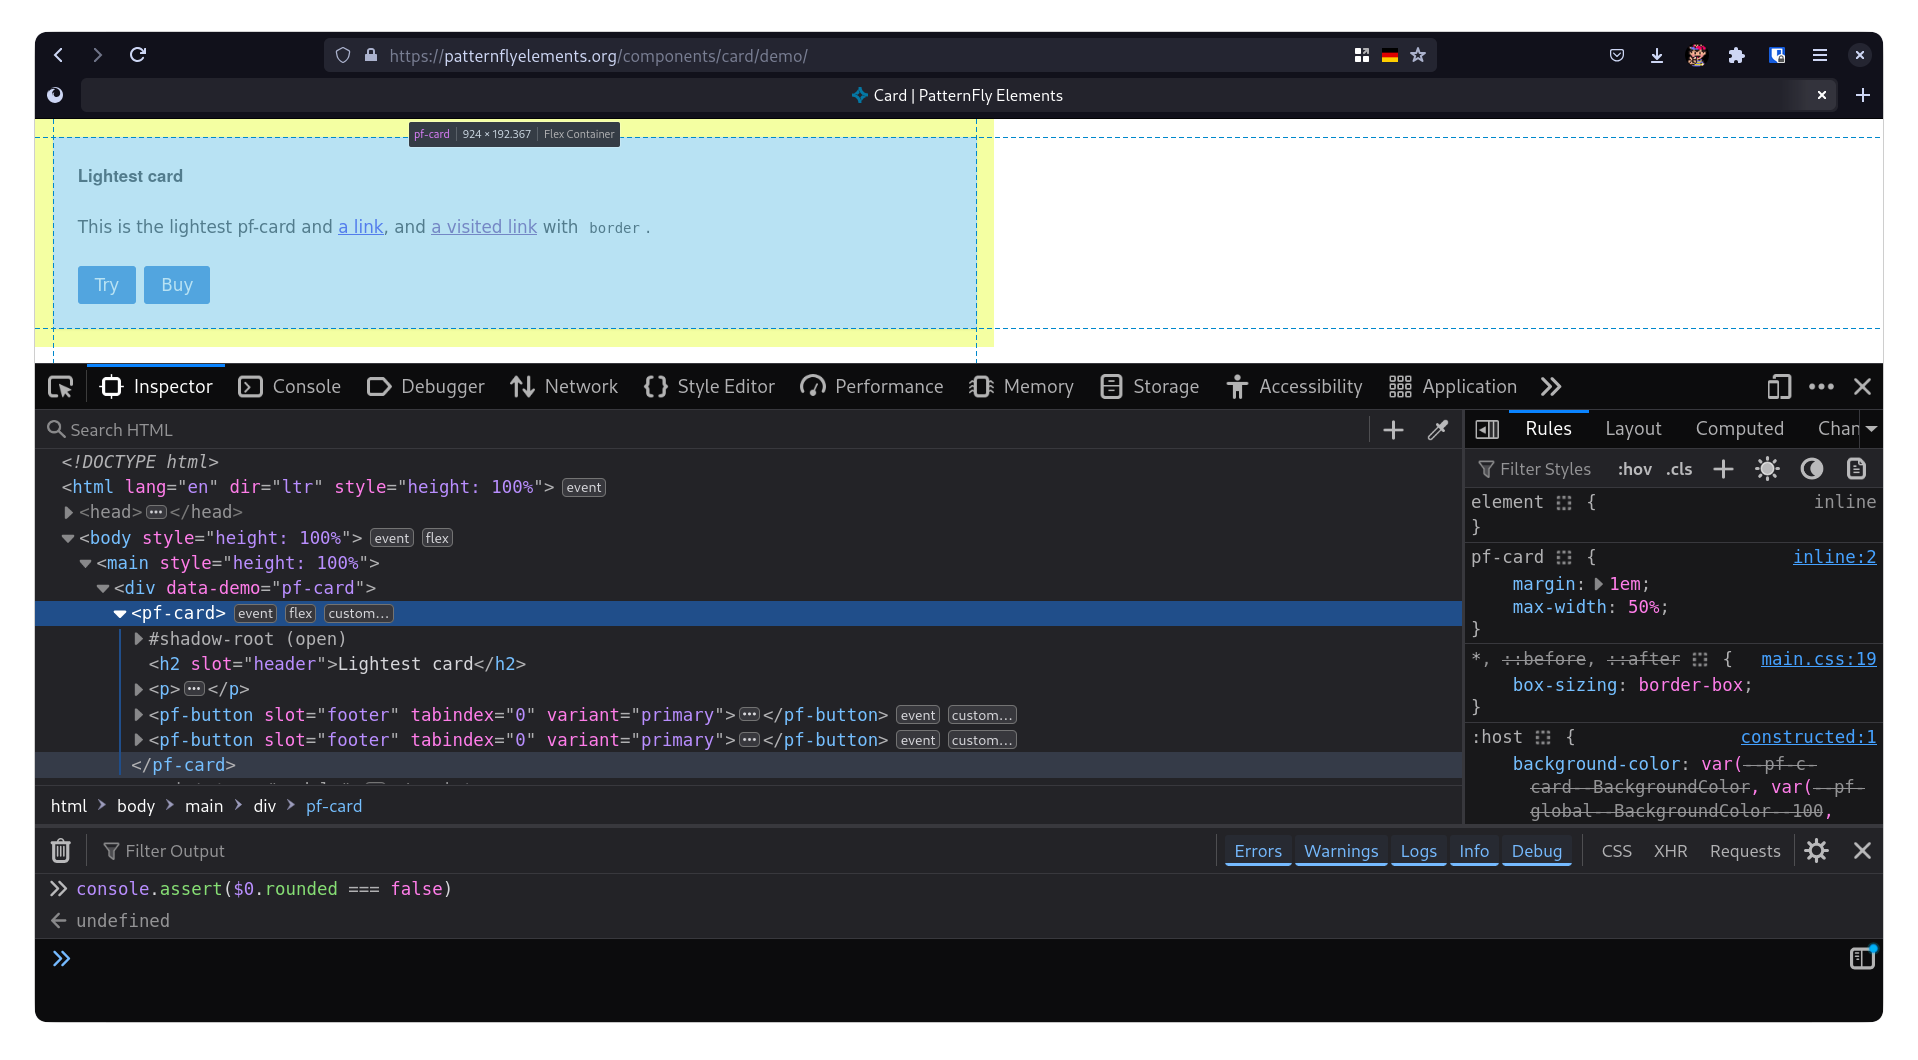This screenshot has width=1918, height=1060.
Task: Clear console output with trash icon
Action: pyautogui.click(x=60, y=850)
